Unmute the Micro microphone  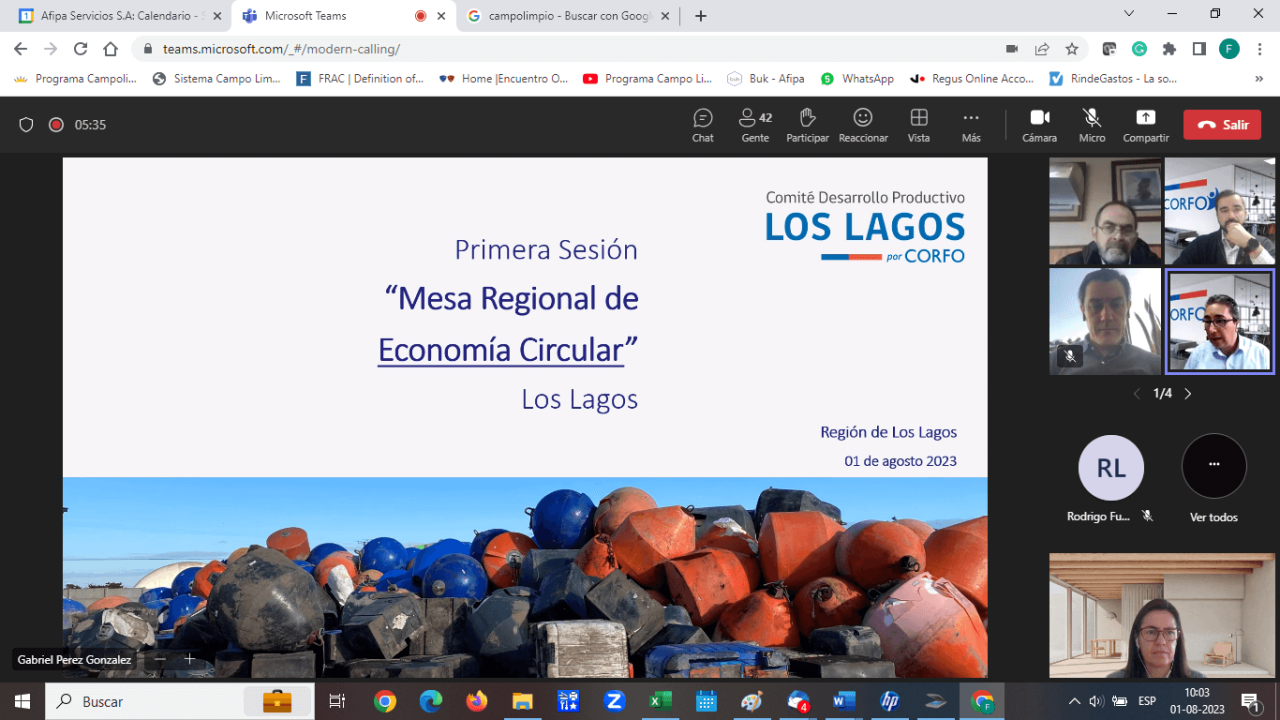tap(1092, 125)
